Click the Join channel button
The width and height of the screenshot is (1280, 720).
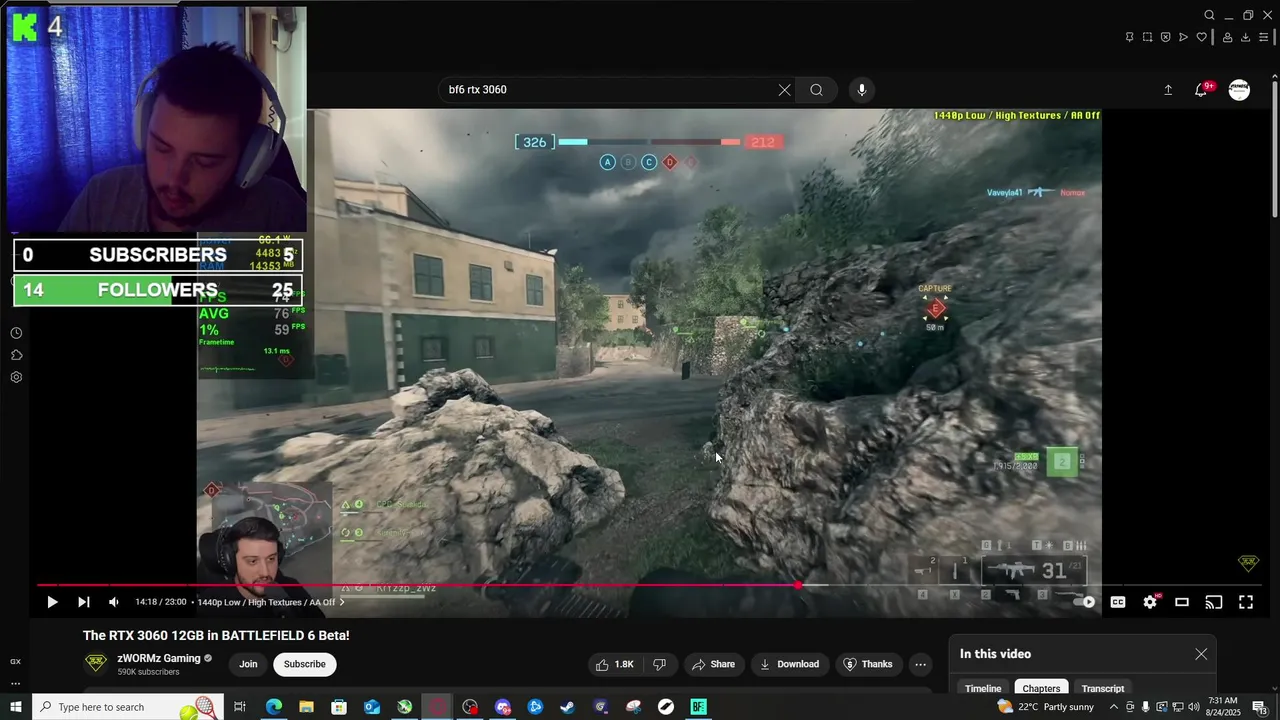click(248, 664)
